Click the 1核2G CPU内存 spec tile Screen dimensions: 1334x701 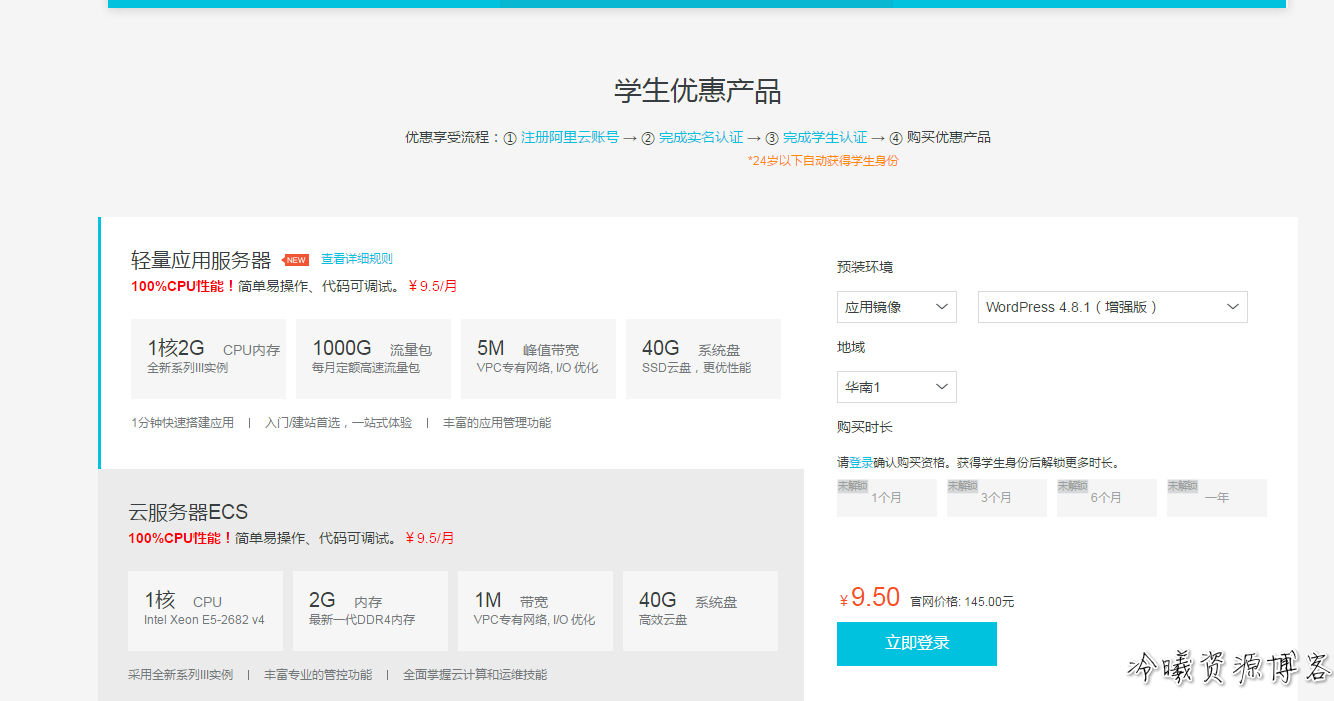[x=209, y=359]
